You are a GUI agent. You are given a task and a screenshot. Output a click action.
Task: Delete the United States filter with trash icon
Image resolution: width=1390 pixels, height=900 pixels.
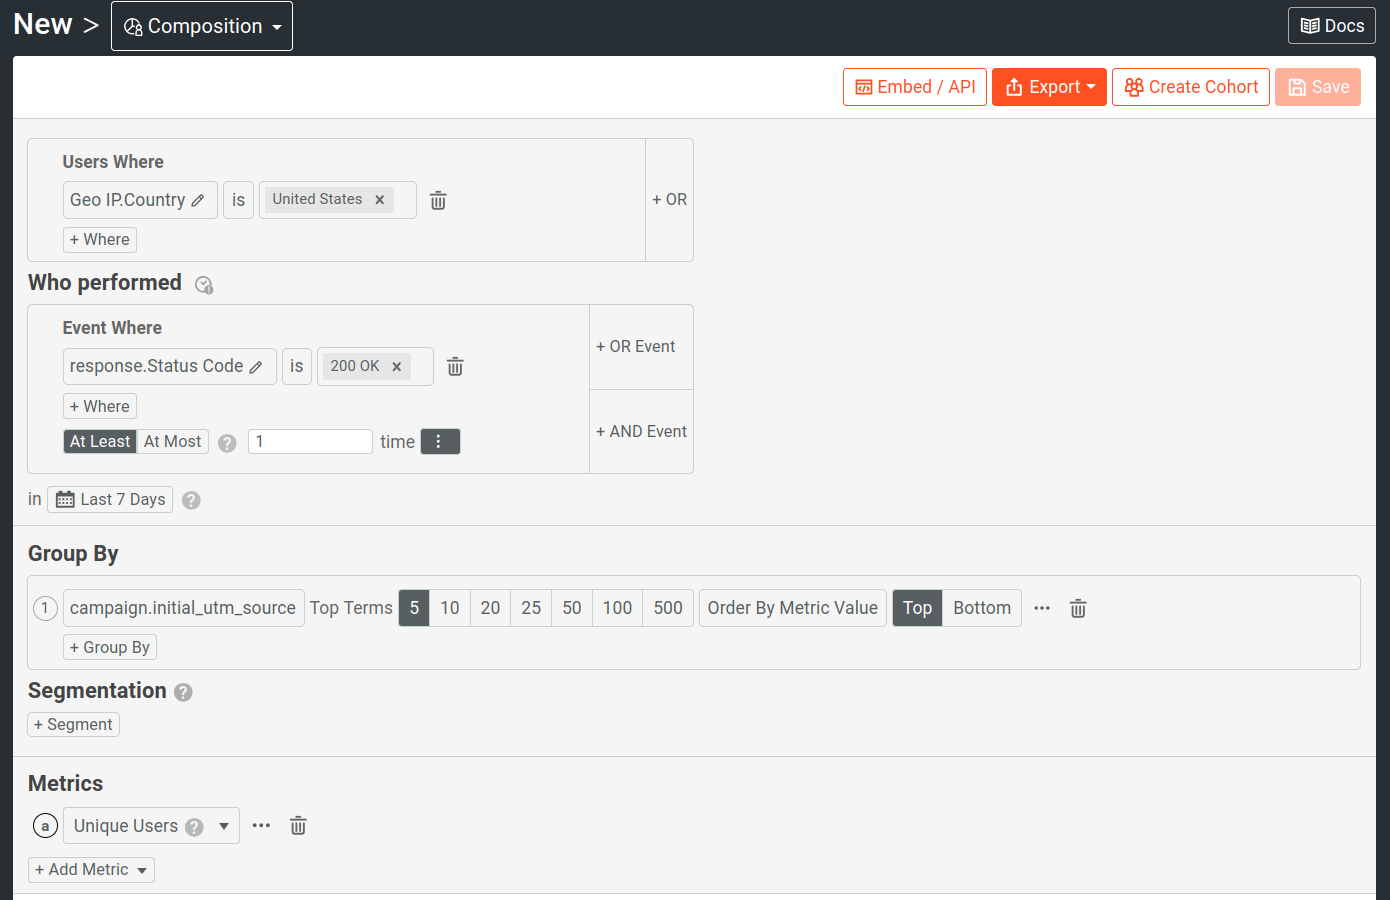pyautogui.click(x=437, y=200)
